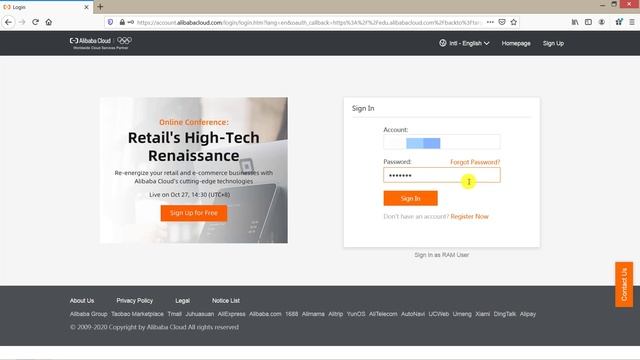
Task: Open Notice List footer link
Action: (x=226, y=300)
